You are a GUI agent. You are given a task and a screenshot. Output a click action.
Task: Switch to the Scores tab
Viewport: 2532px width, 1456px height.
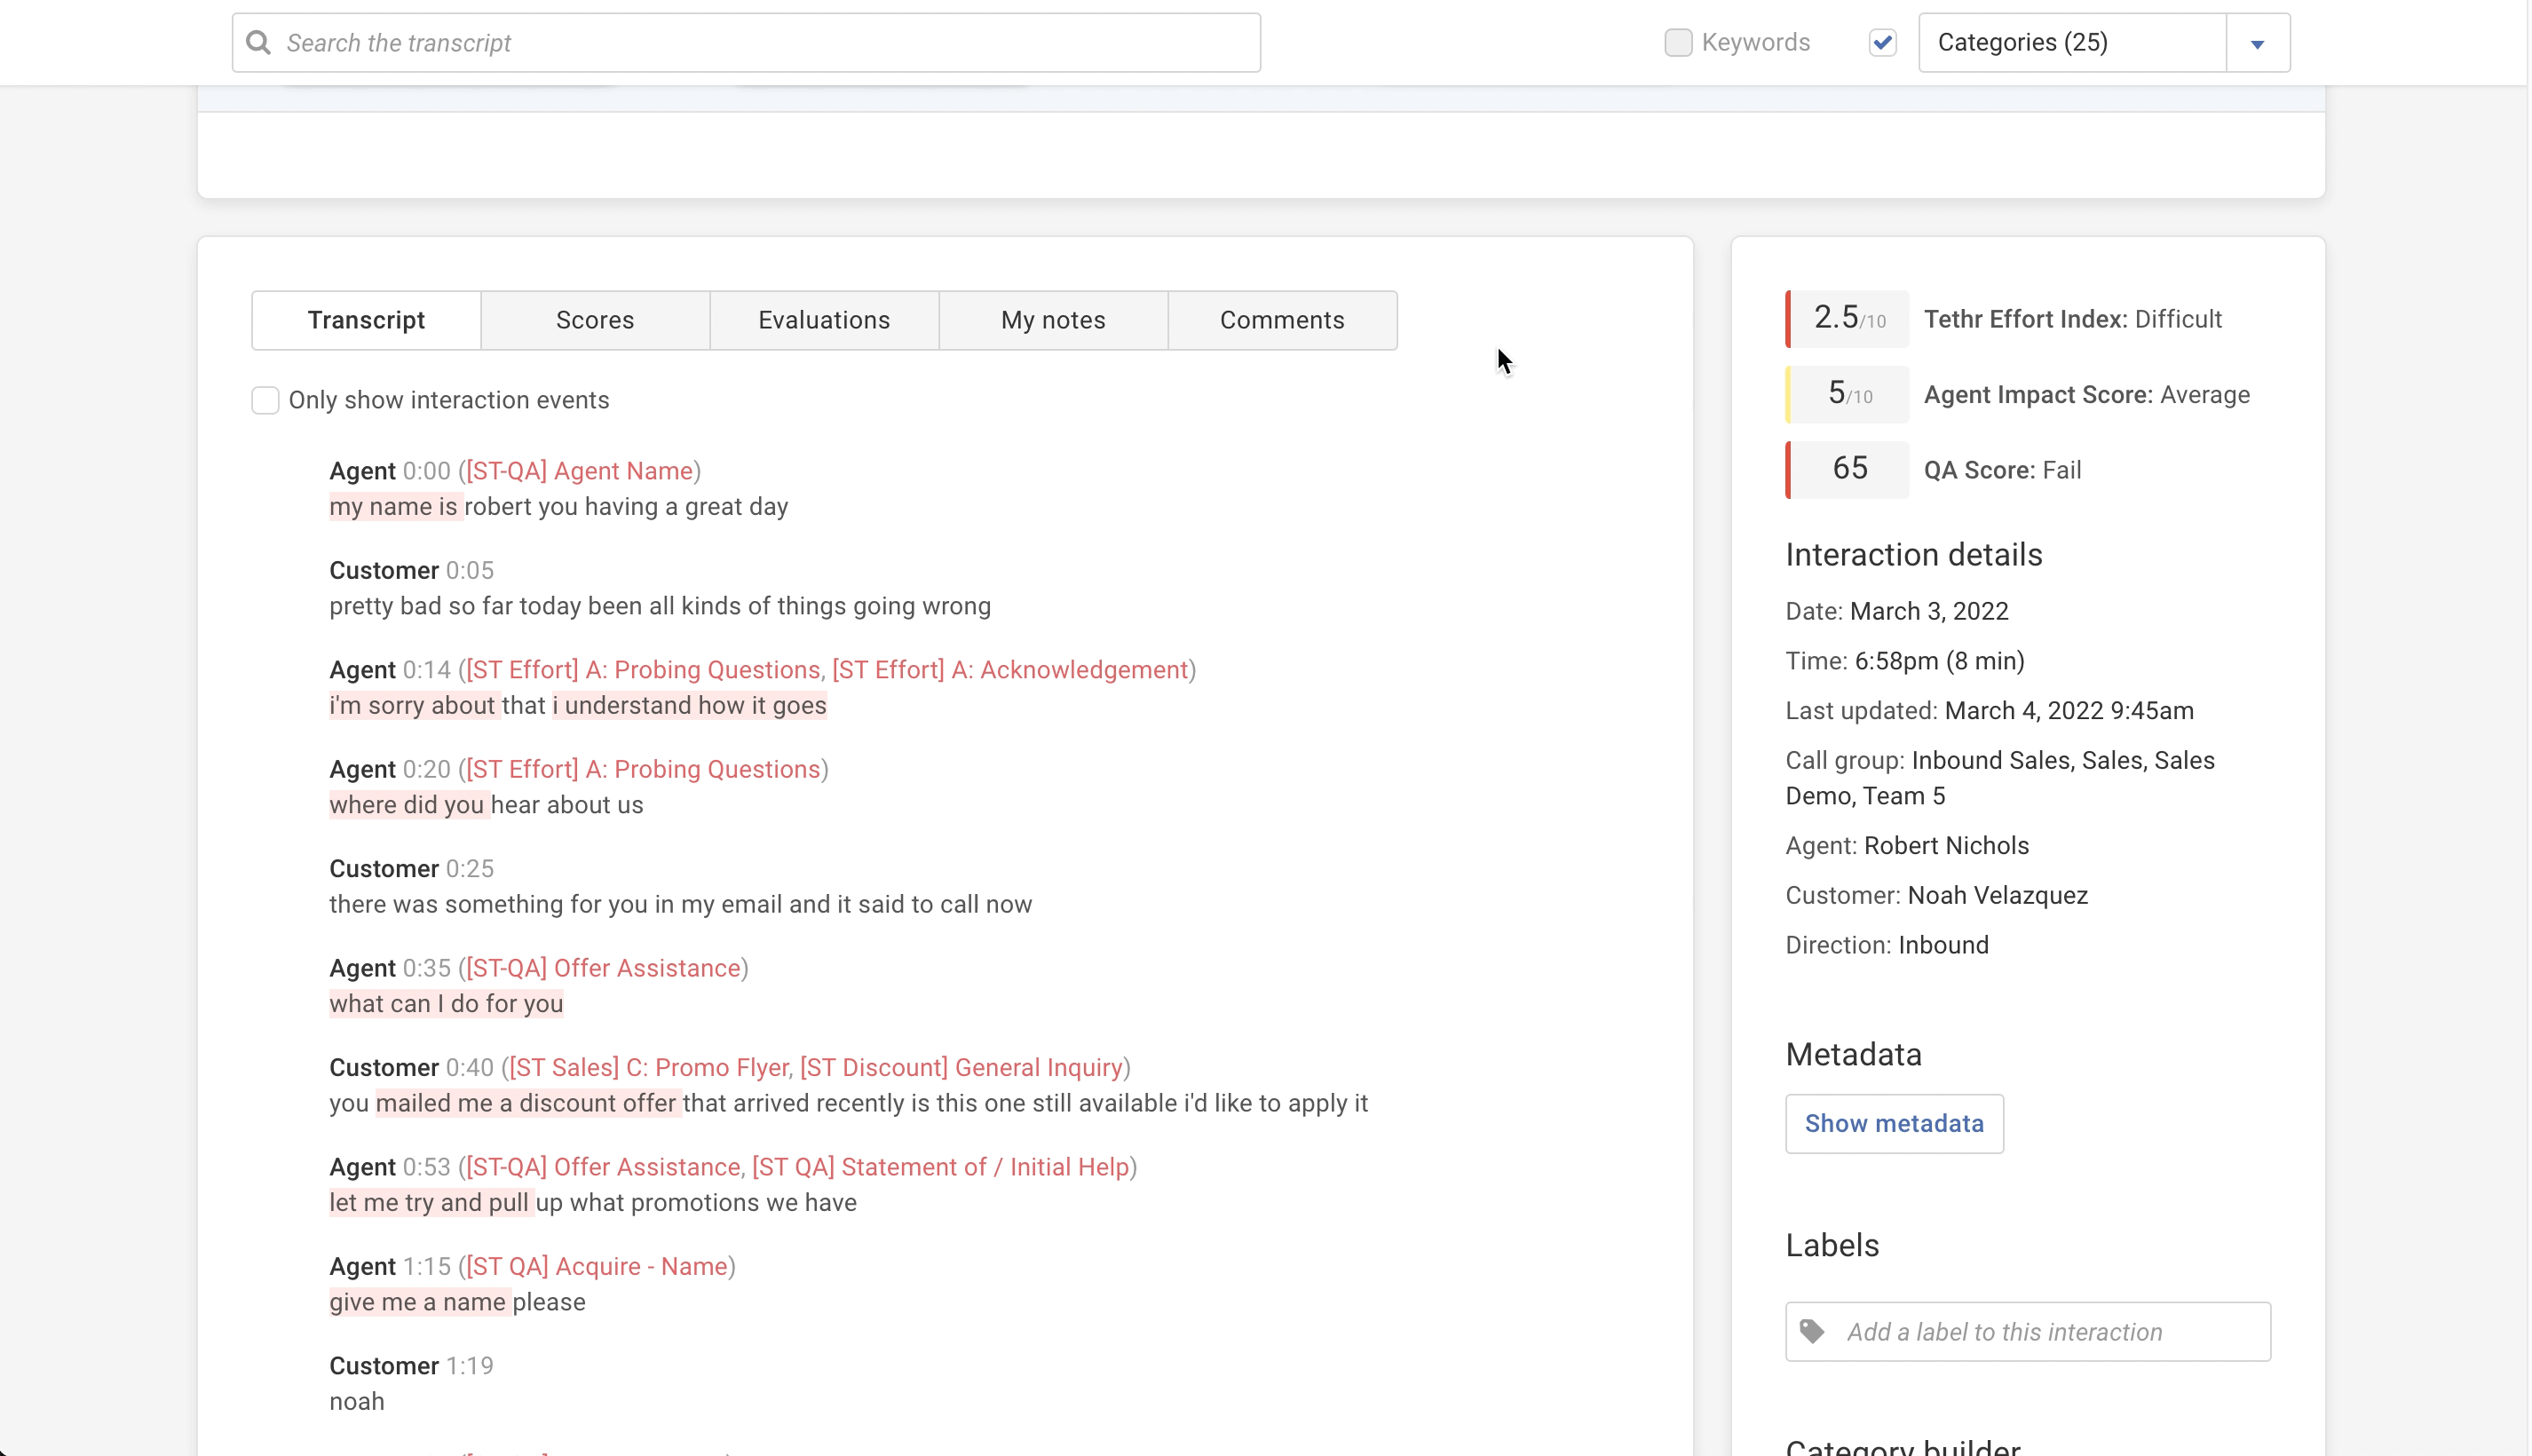(x=594, y=320)
